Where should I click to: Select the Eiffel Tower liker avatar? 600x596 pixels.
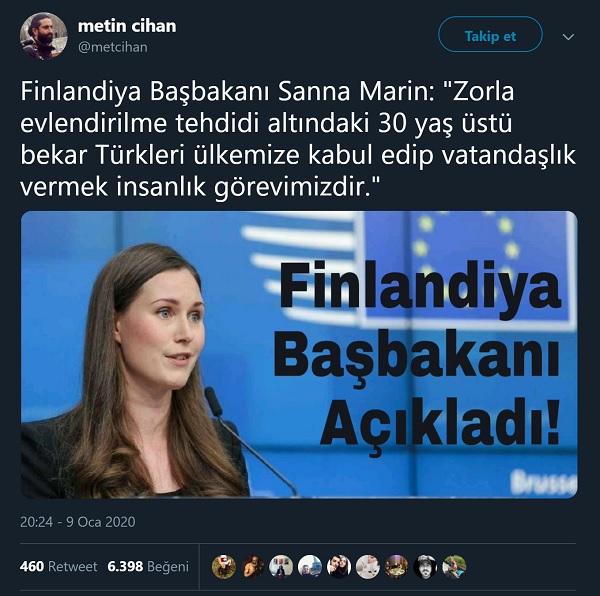pyautogui.click(x=310, y=567)
